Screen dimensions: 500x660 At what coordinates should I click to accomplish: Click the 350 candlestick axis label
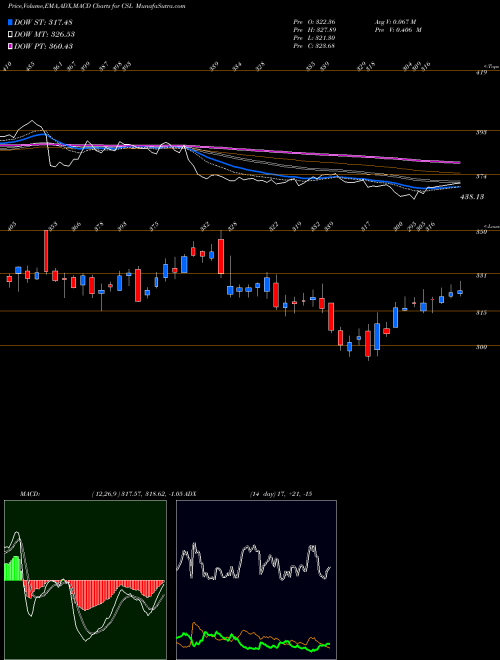click(x=482, y=232)
